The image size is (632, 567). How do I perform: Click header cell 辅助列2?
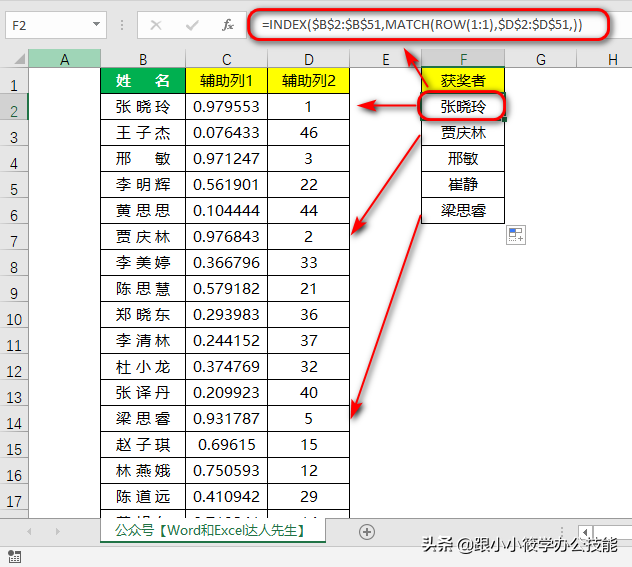[x=309, y=81]
